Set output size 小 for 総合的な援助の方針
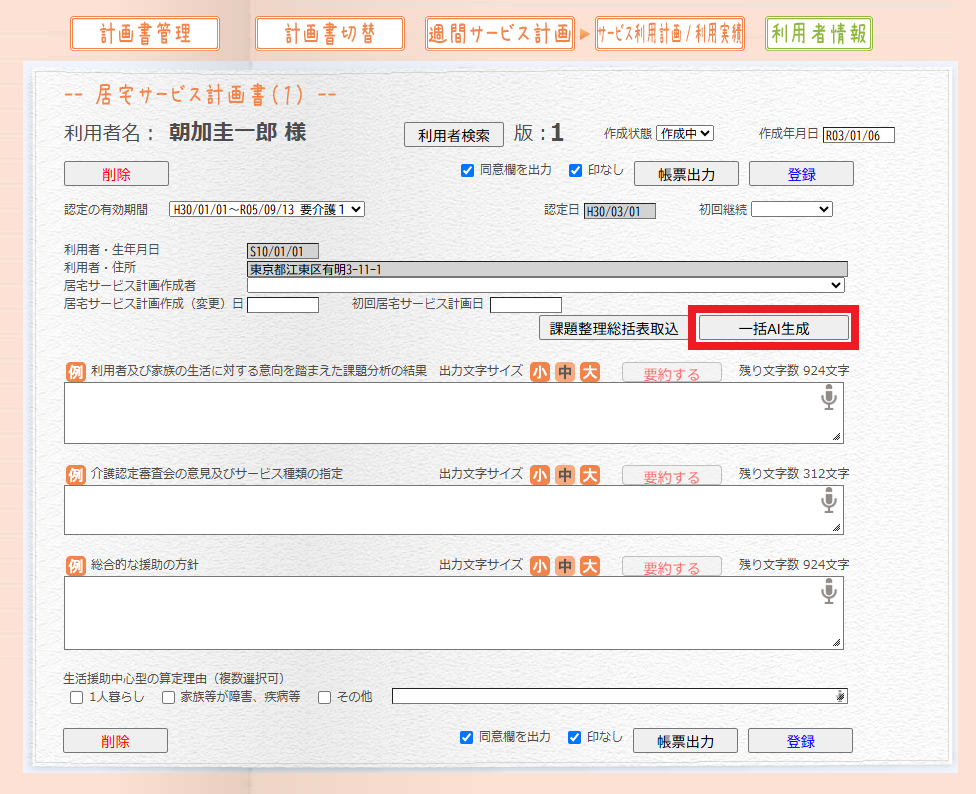Viewport: 976px width, 794px height. 540,566
